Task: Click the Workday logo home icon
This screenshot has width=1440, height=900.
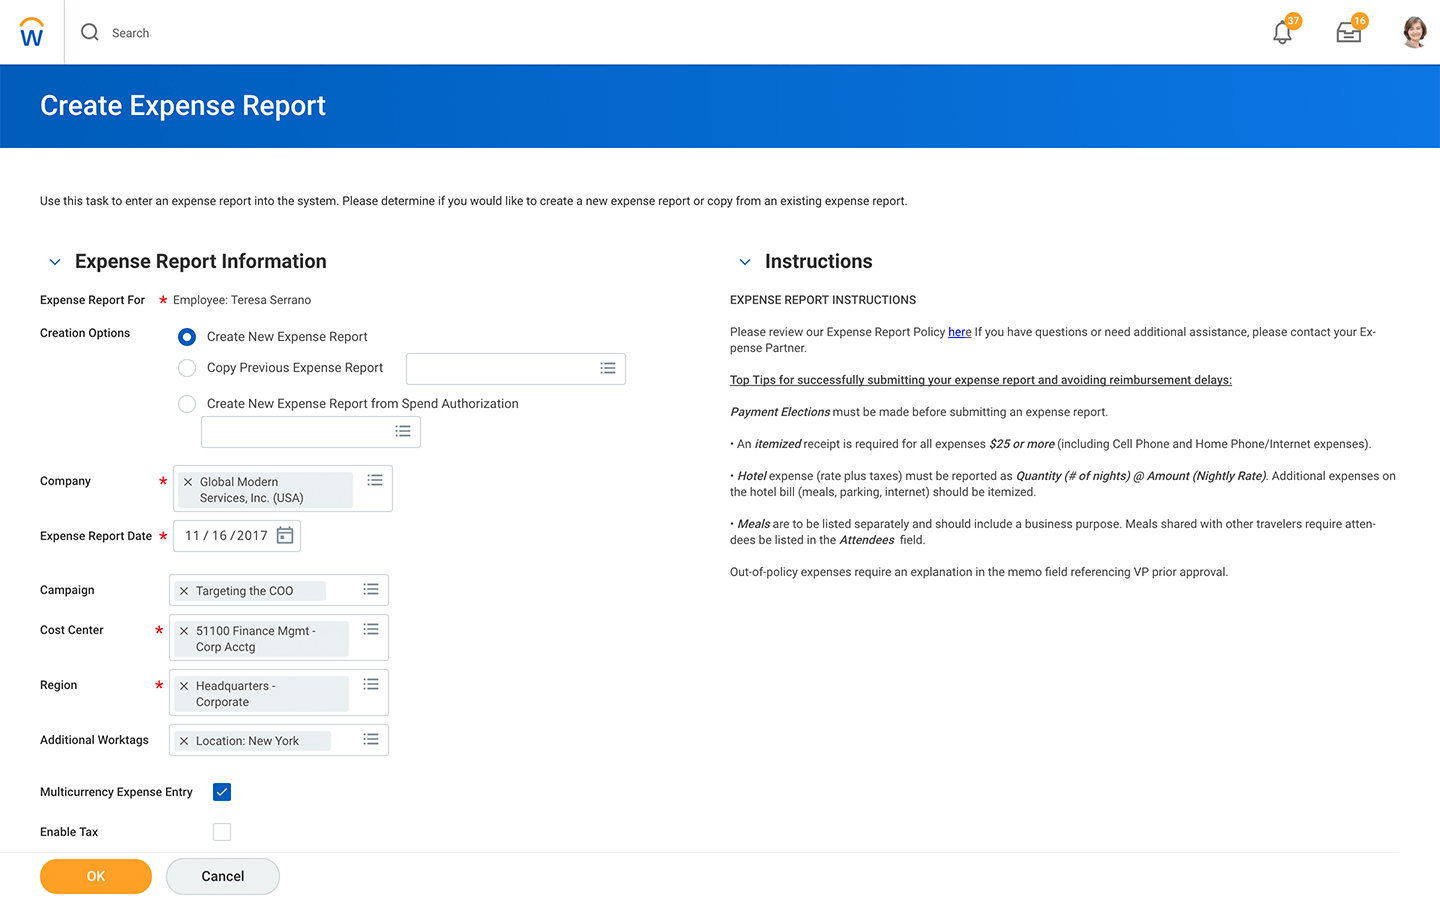Action: click(x=32, y=33)
